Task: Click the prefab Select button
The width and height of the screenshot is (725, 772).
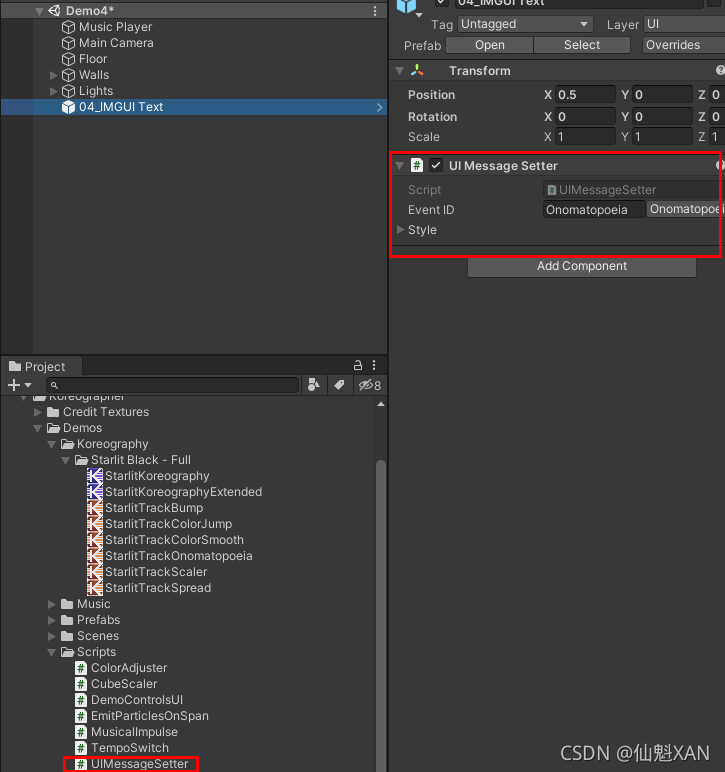Action: (582, 45)
